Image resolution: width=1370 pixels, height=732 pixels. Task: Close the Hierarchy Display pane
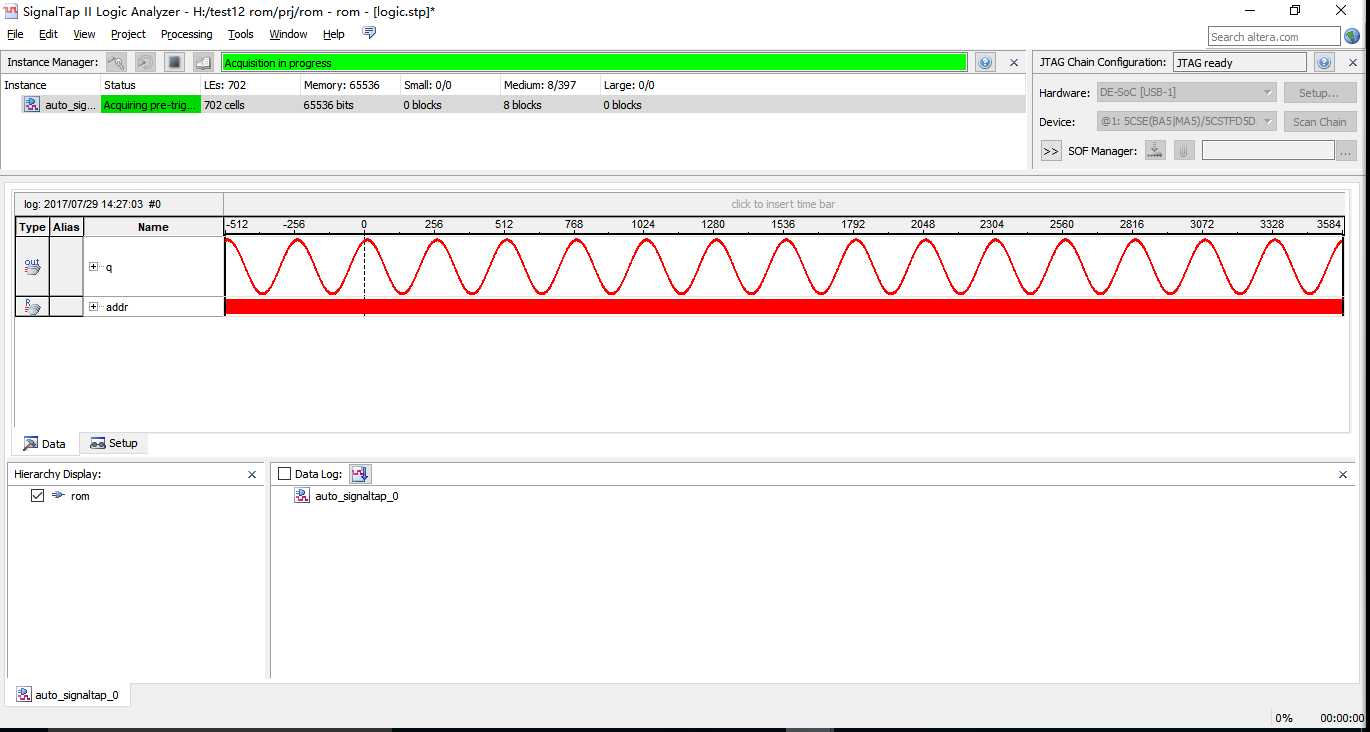(252, 474)
